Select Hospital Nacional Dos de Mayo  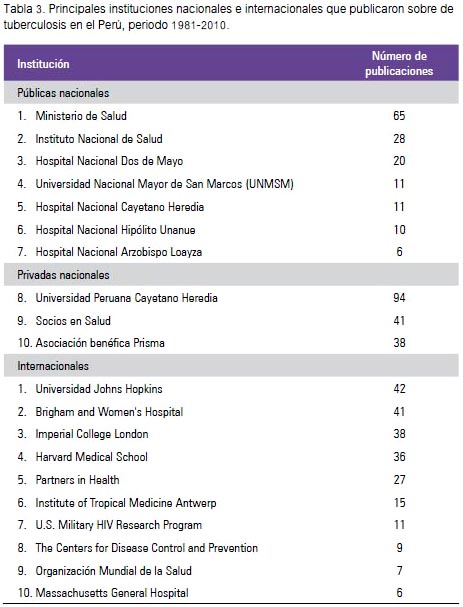point(109,161)
